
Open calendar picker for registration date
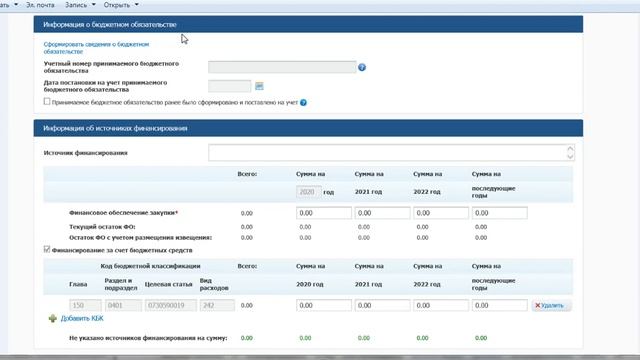(259, 86)
